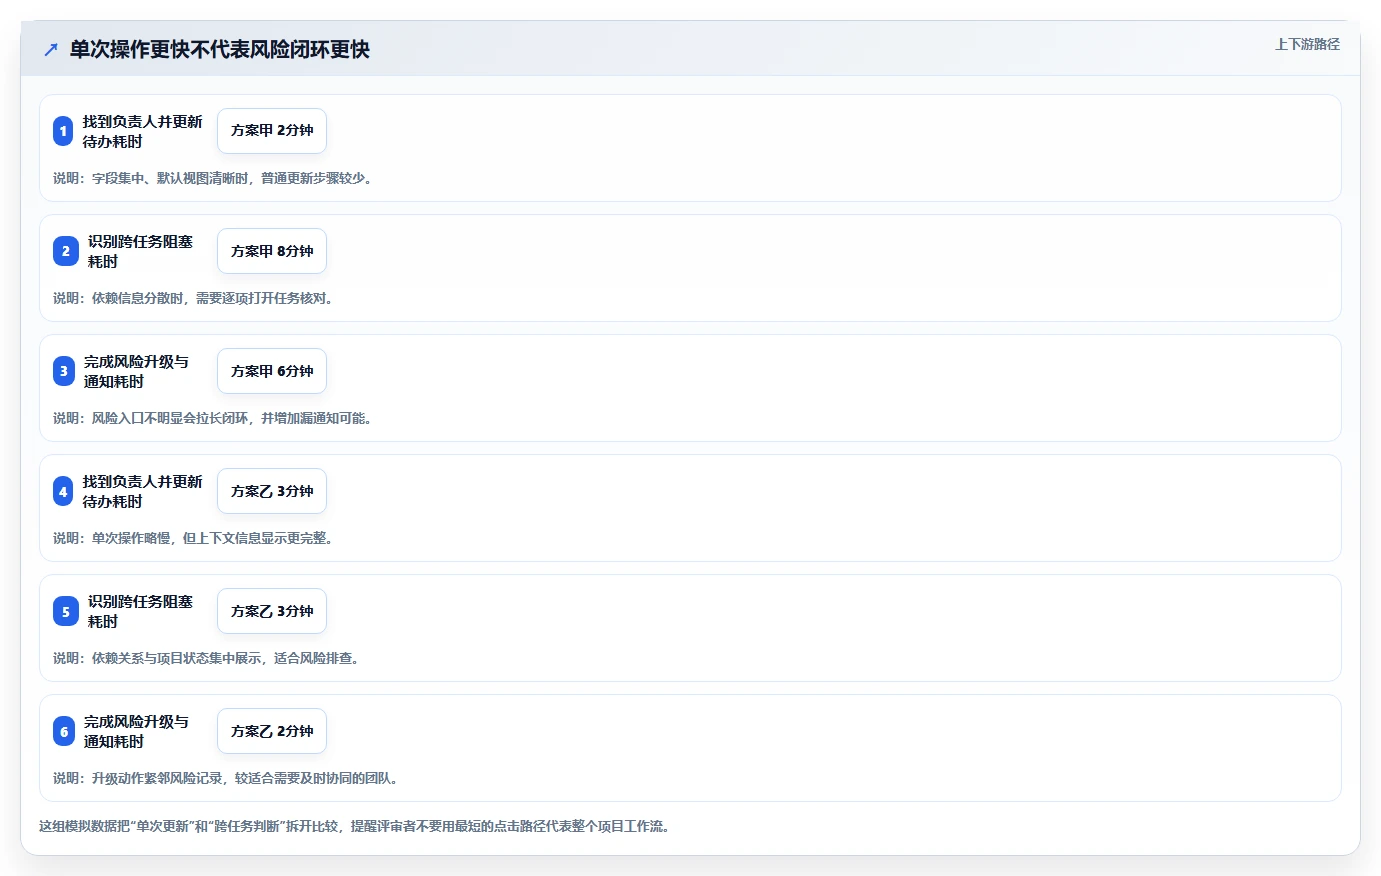Click the 方案甲 6分钟 chip
The height and width of the screenshot is (876, 1381).
272,371
